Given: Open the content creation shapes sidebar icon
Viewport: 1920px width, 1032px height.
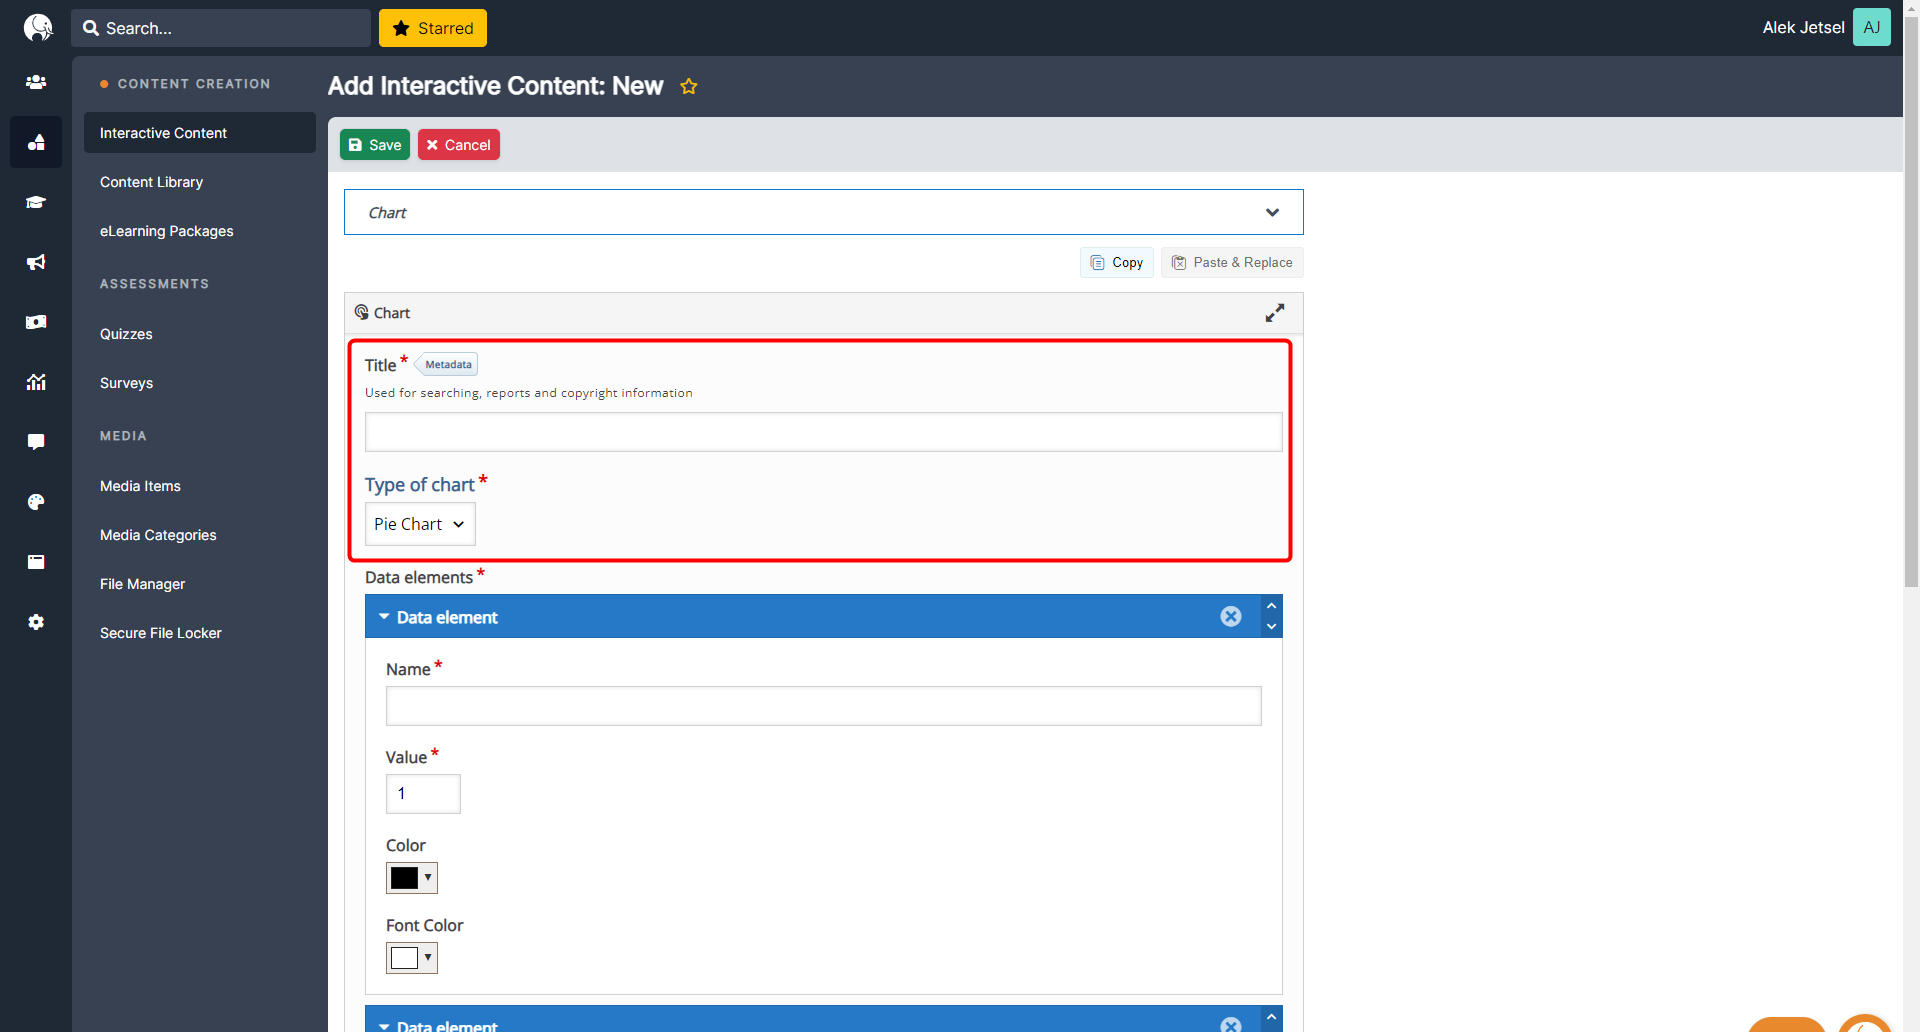Looking at the screenshot, I should coord(36,142).
